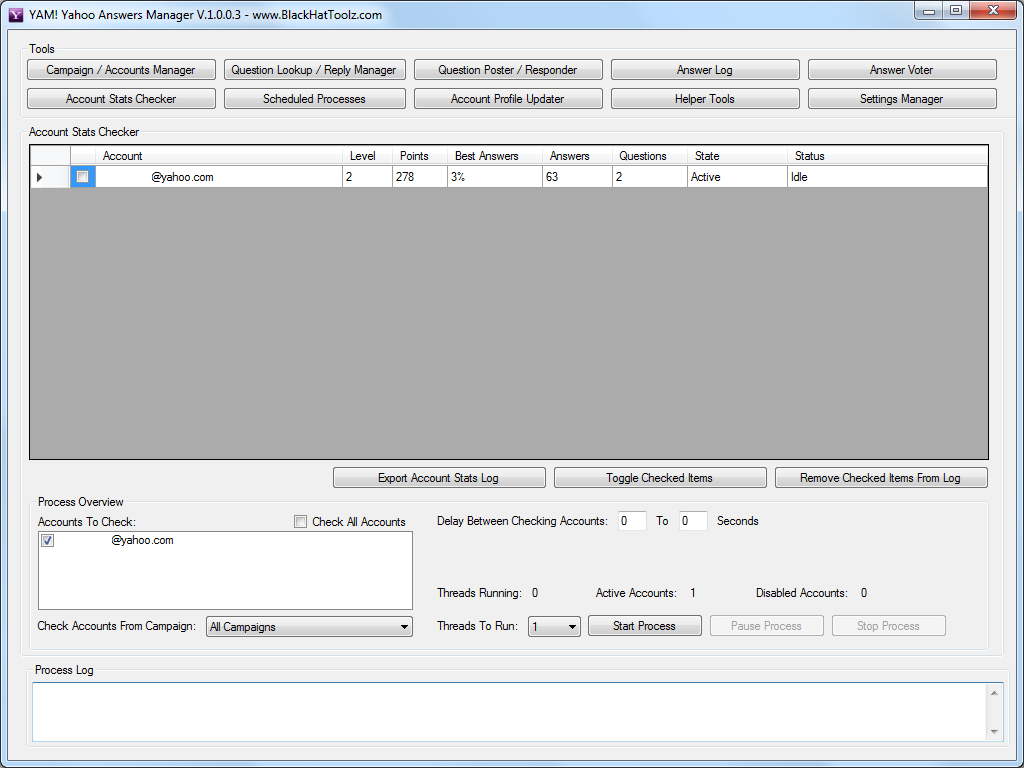Viewport: 1024px width, 768px height.
Task: Sort by the Best Answers column header
Action: pyautogui.click(x=494, y=155)
